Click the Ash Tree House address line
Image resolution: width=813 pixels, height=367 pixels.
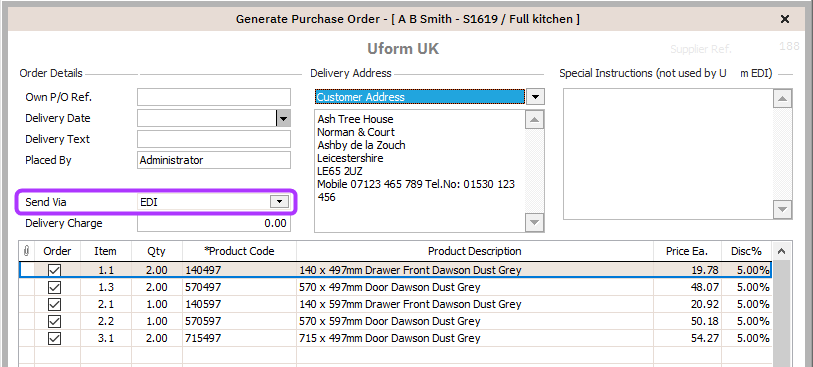(x=356, y=119)
